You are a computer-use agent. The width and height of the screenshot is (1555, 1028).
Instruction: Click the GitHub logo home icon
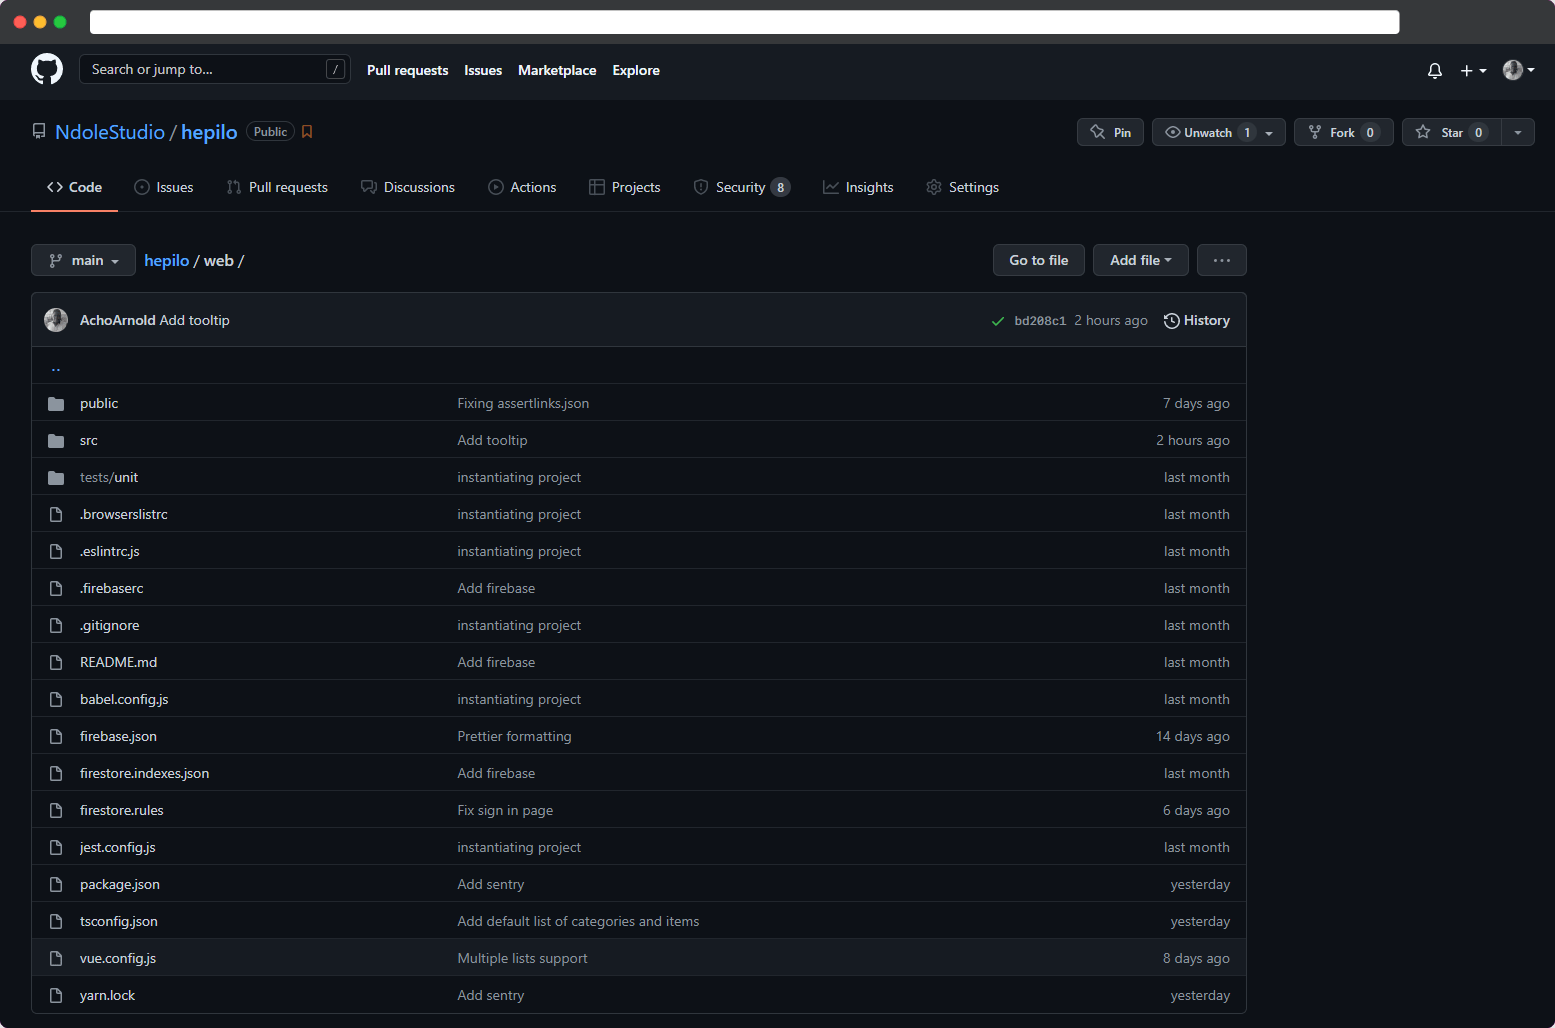[x=47, y=70]
